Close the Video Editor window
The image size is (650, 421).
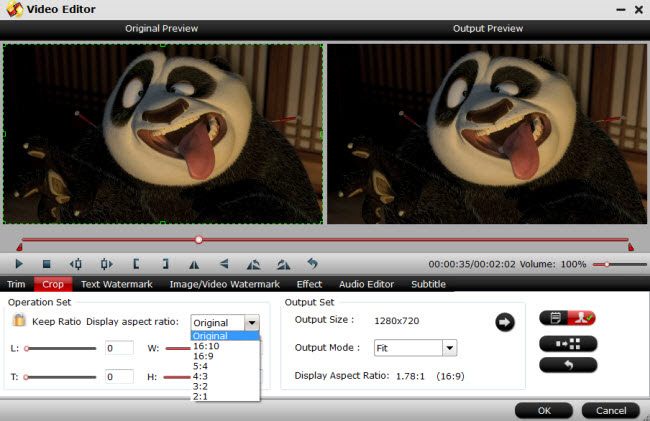[639, 9]
